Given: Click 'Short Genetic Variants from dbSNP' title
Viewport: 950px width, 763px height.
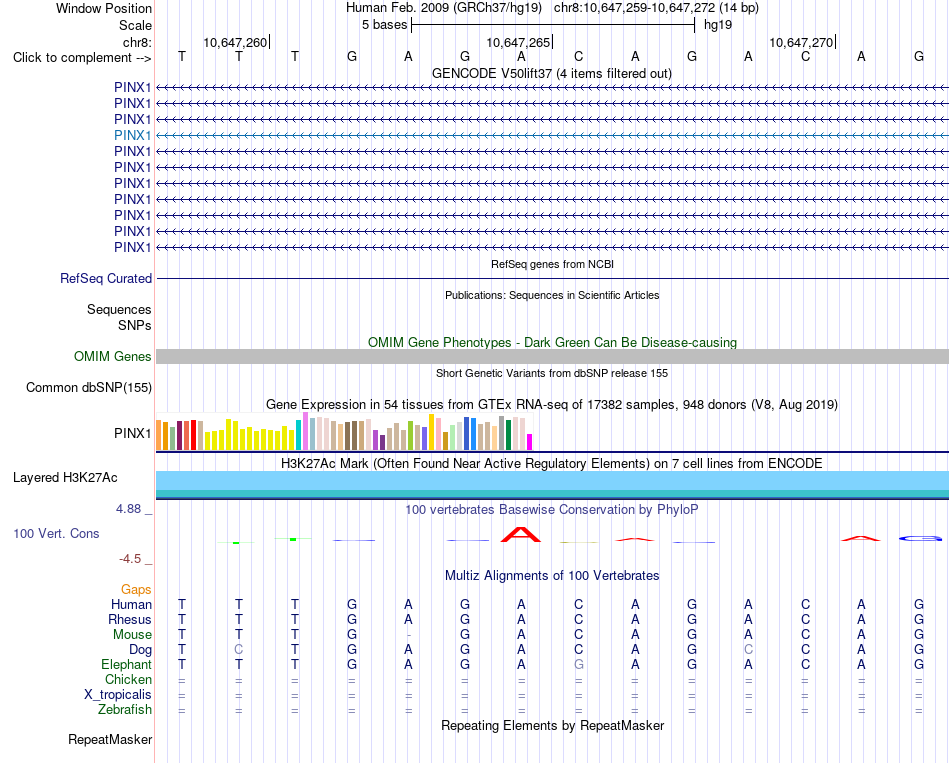Looking at the screenshot, I should pyautogui.click(x=552, y=373).
